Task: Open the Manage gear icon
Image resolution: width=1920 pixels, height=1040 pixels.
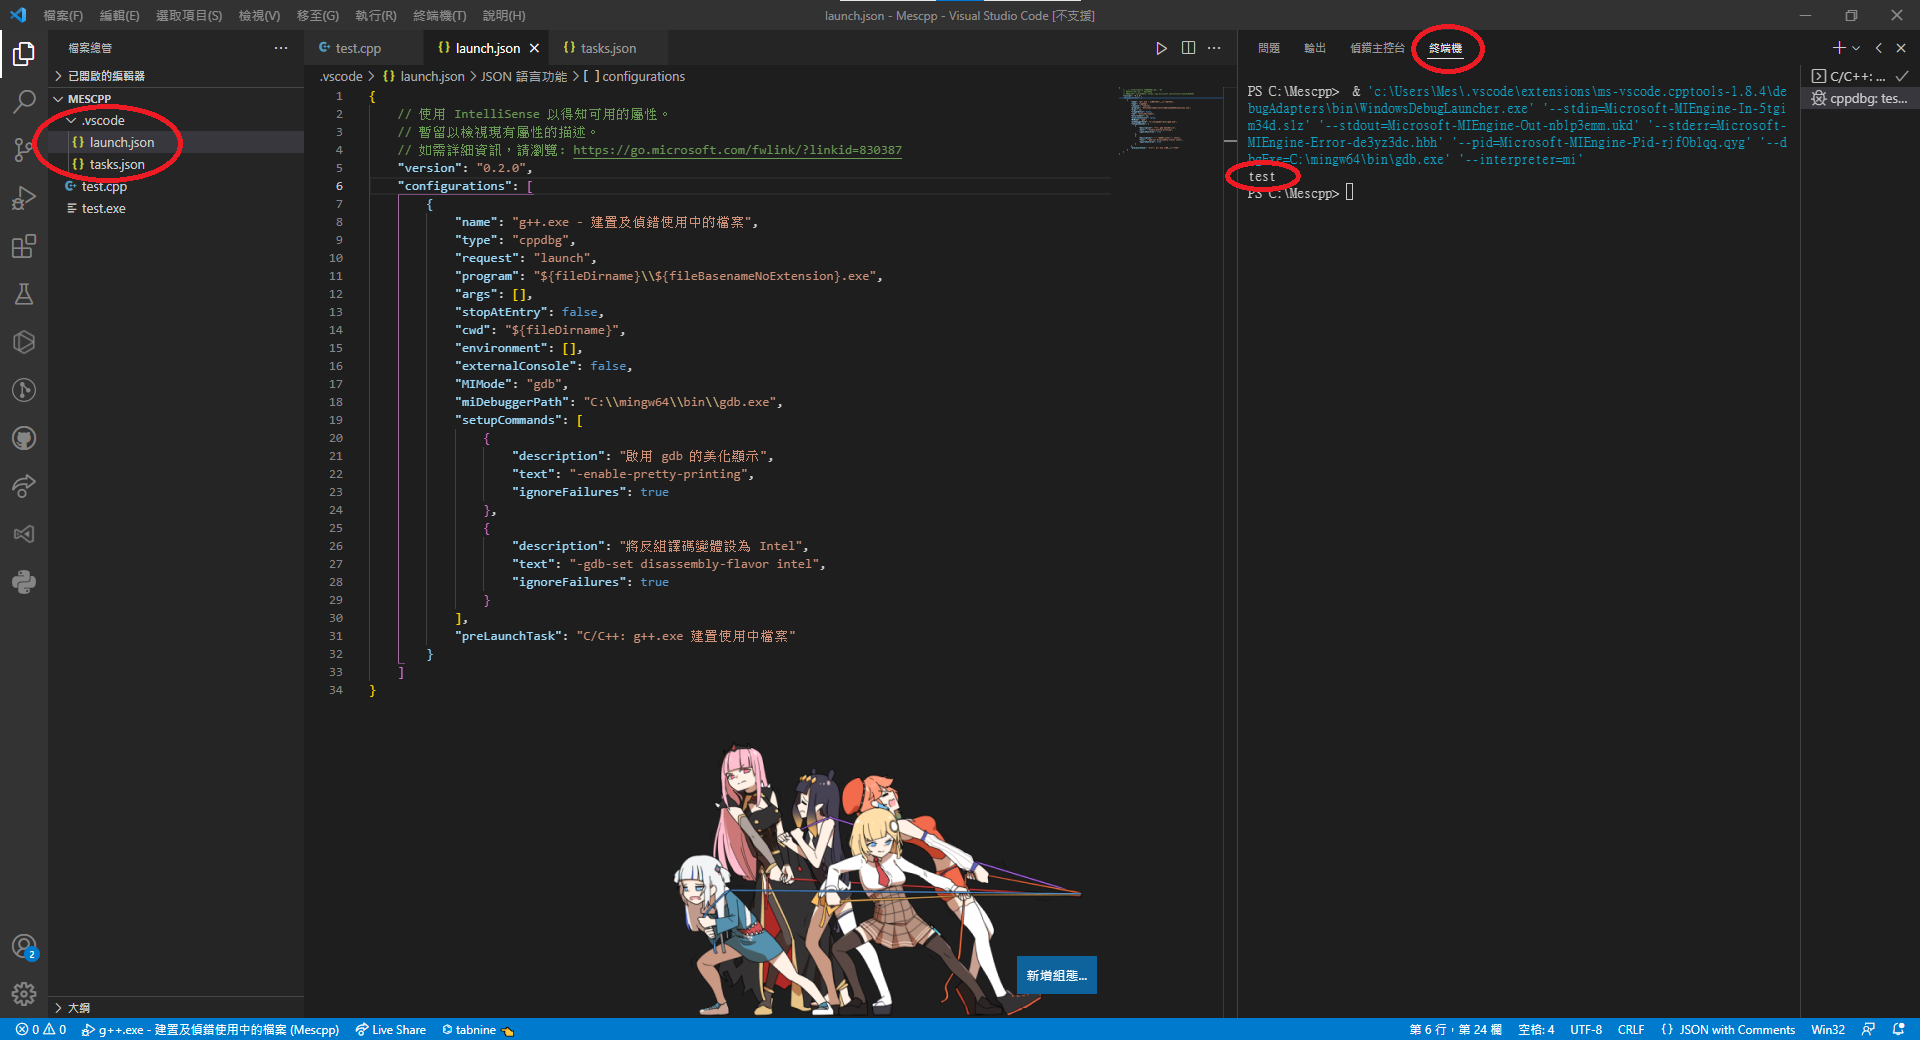Action: 24,994
